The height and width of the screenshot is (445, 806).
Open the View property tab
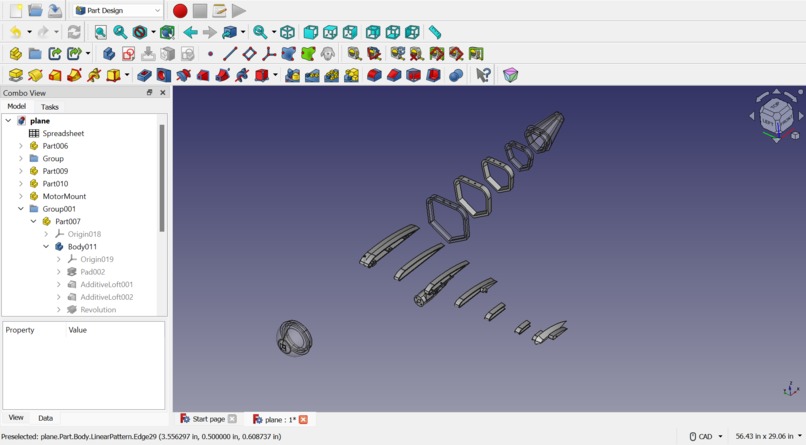tap(16, 417)
